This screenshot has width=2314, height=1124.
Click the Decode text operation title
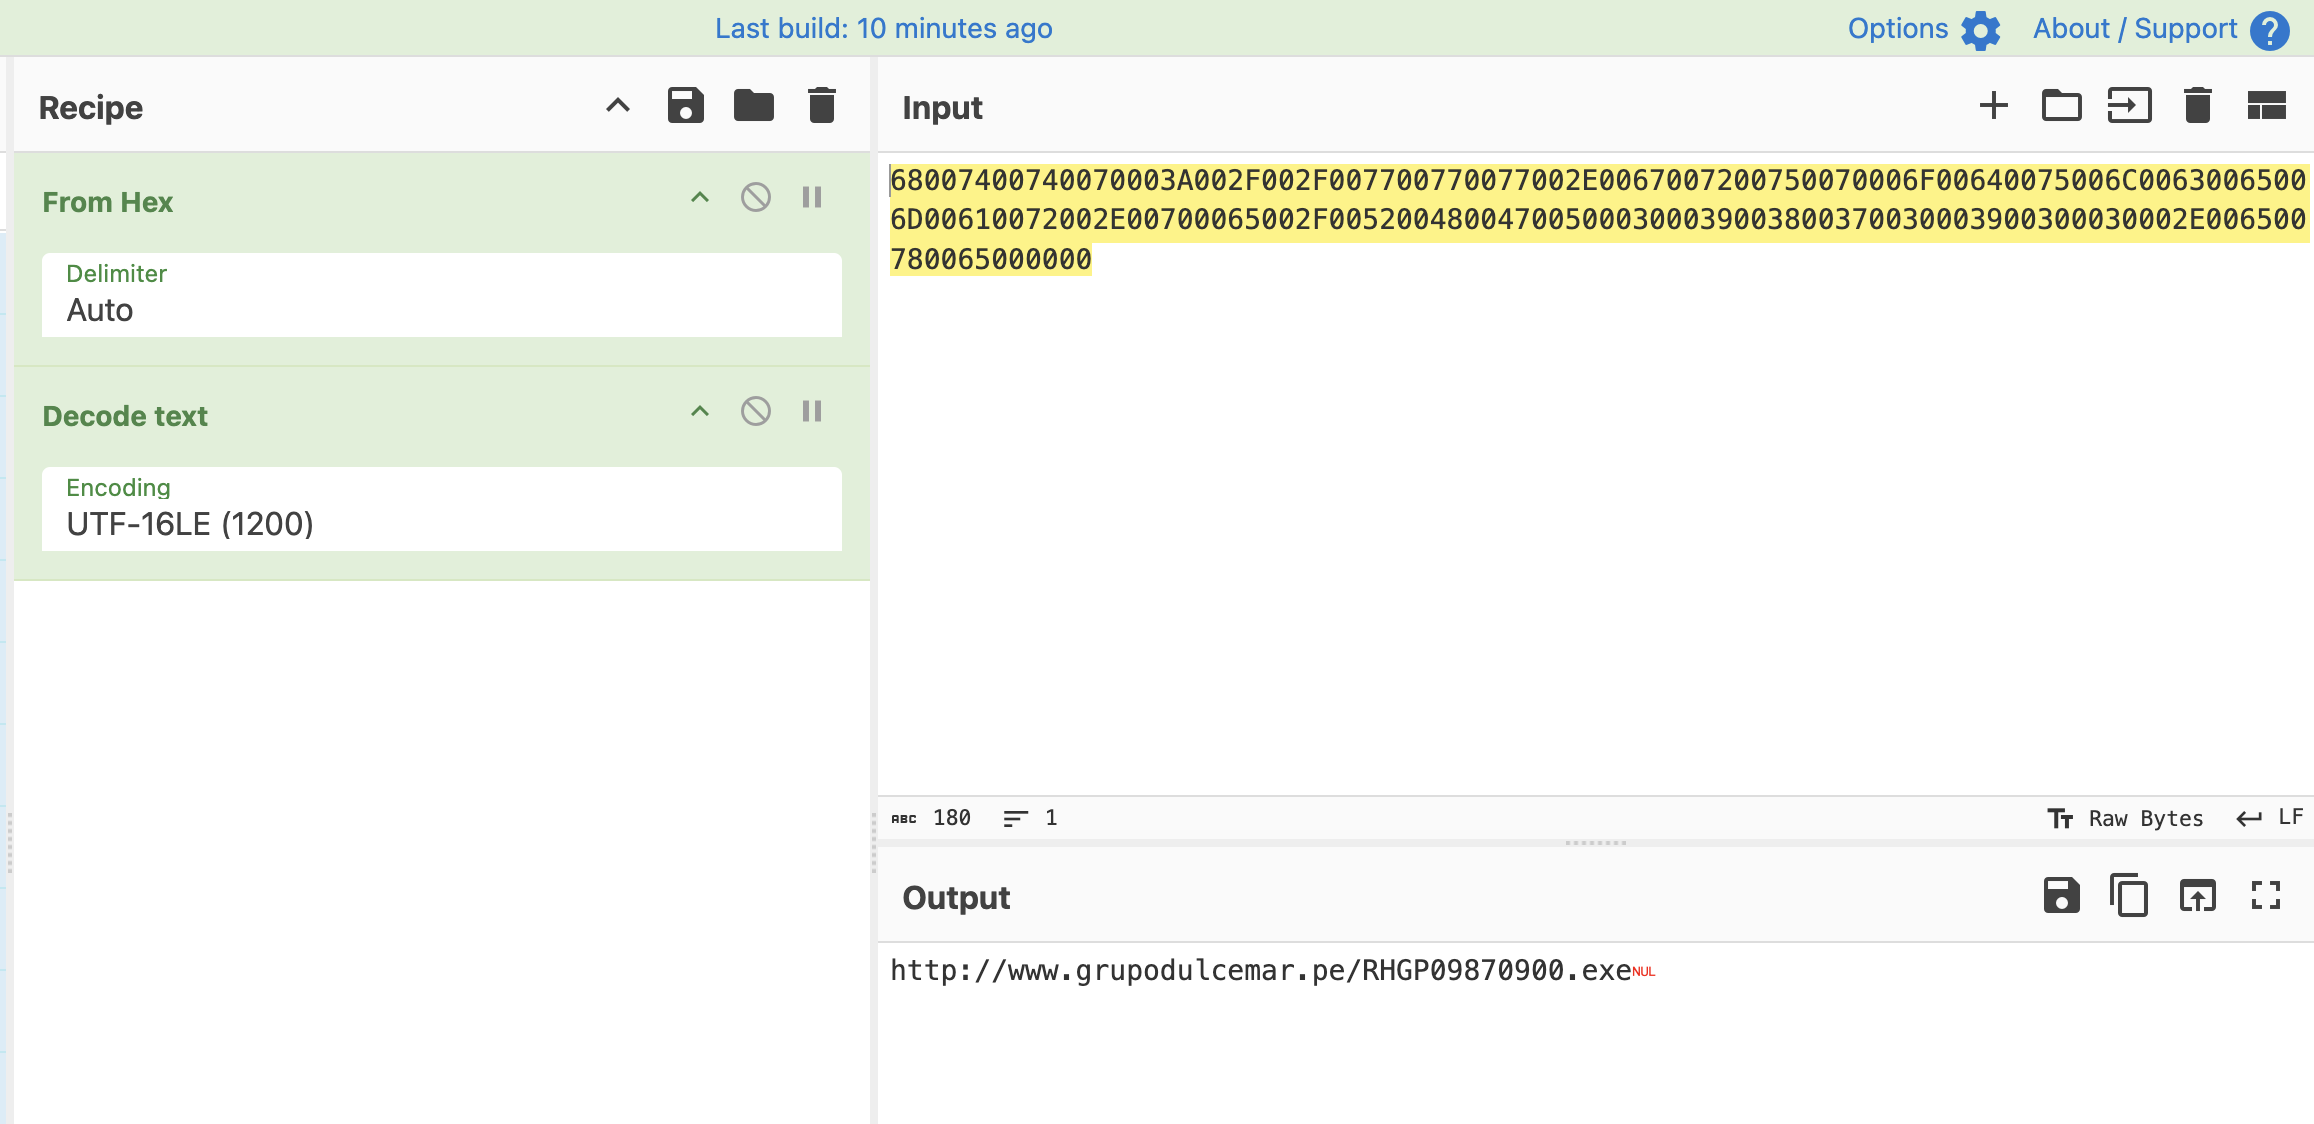pos(125,416)
